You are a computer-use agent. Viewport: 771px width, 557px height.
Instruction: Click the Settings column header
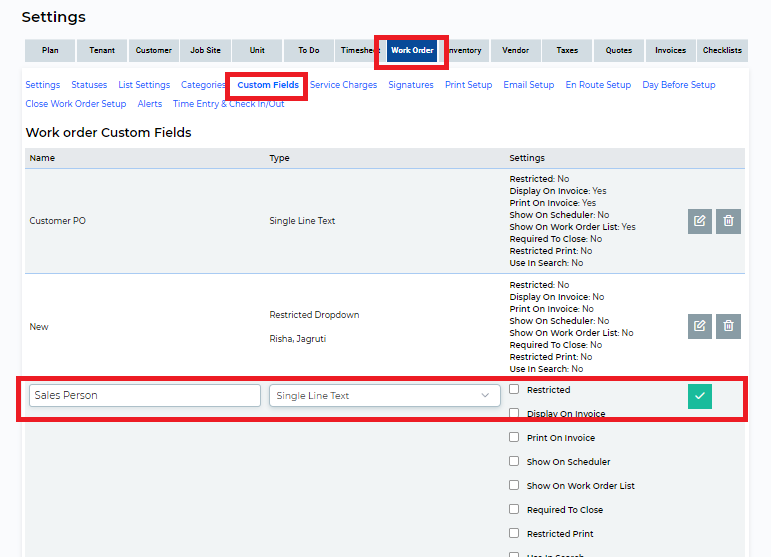pyautogui.click(x=527, y=158)
